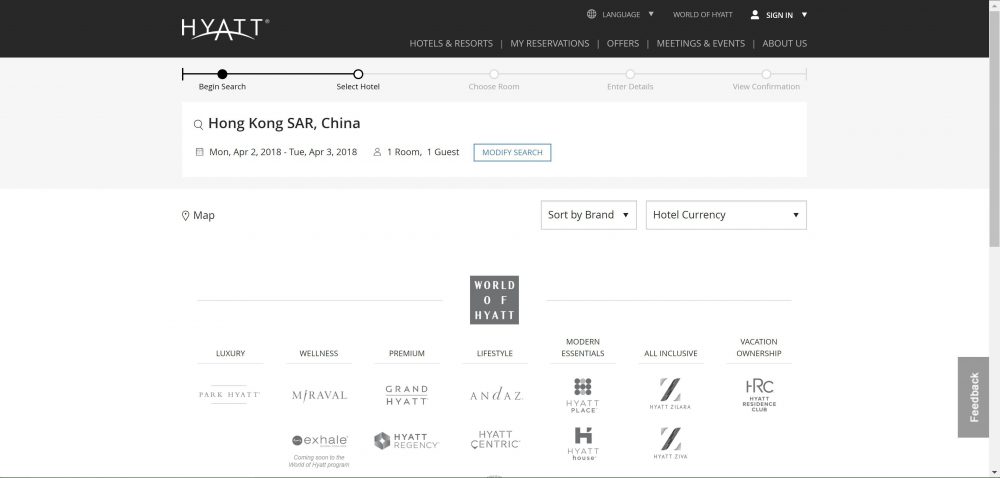The width and height of the screenshot is (1000, 478).
Task: Open the Hyatt Residence Club logo
Action: click(759, 394)
